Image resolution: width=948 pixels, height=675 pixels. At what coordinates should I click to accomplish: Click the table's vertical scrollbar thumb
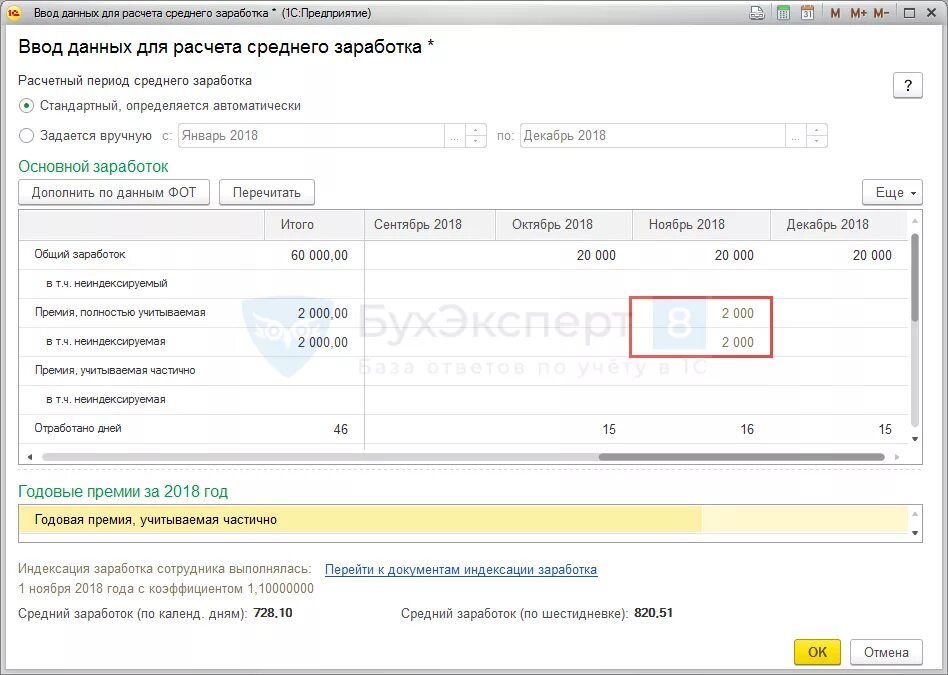[915, 277]
